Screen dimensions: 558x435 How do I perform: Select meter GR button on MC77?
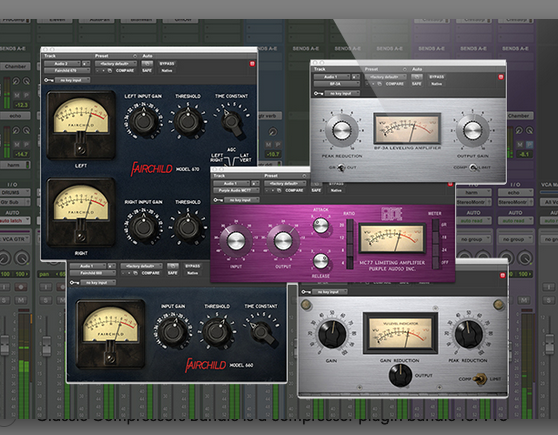[x=435, y=225]
